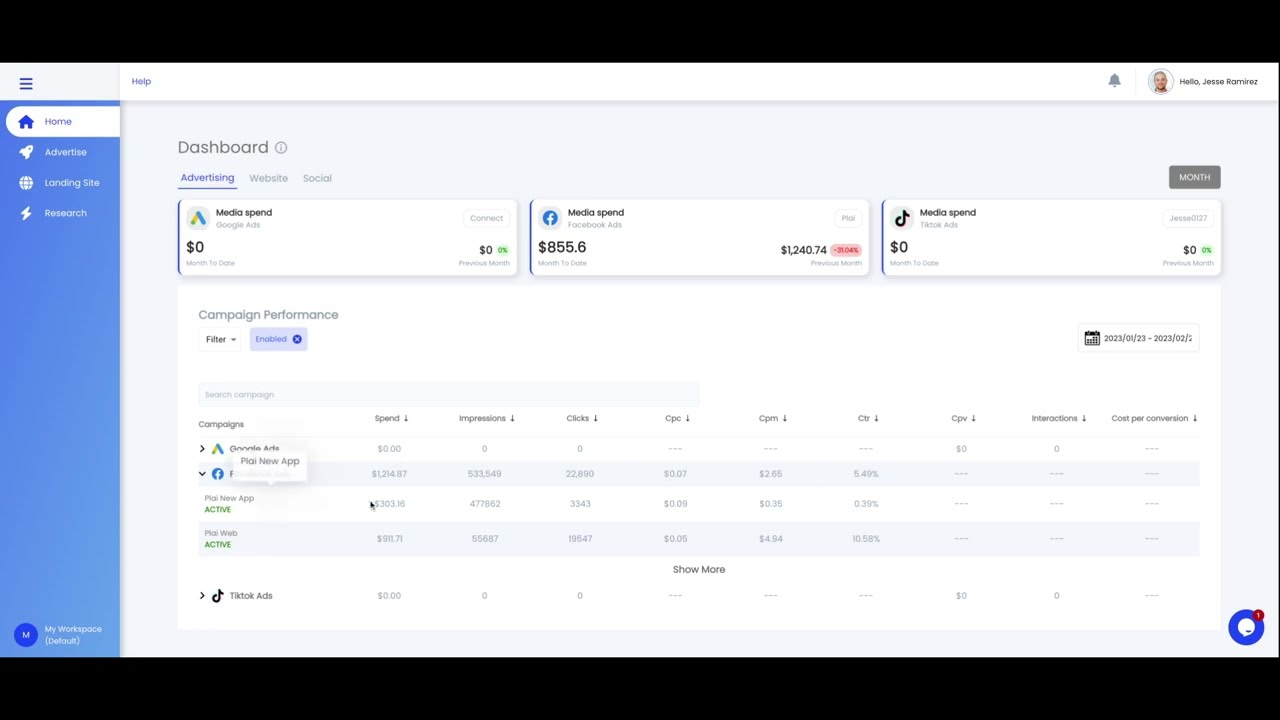Image resolution: width=1280 pixels, height=720 pixels.
Task: Click the Research lightning bolt icon
Action: pos(26,213)
